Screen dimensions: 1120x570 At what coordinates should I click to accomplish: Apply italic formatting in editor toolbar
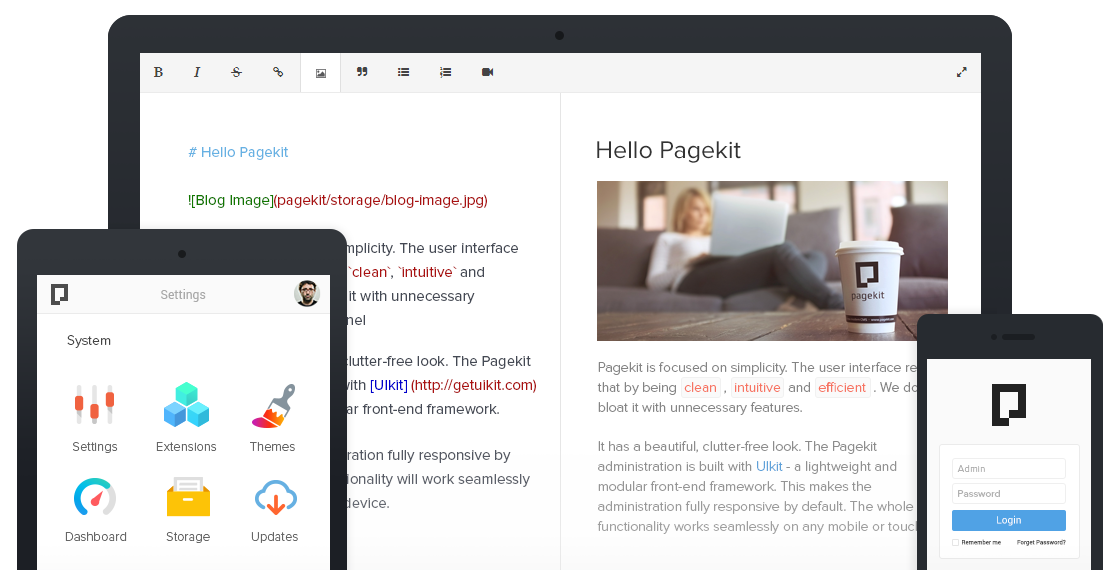[x=197, y=72]
